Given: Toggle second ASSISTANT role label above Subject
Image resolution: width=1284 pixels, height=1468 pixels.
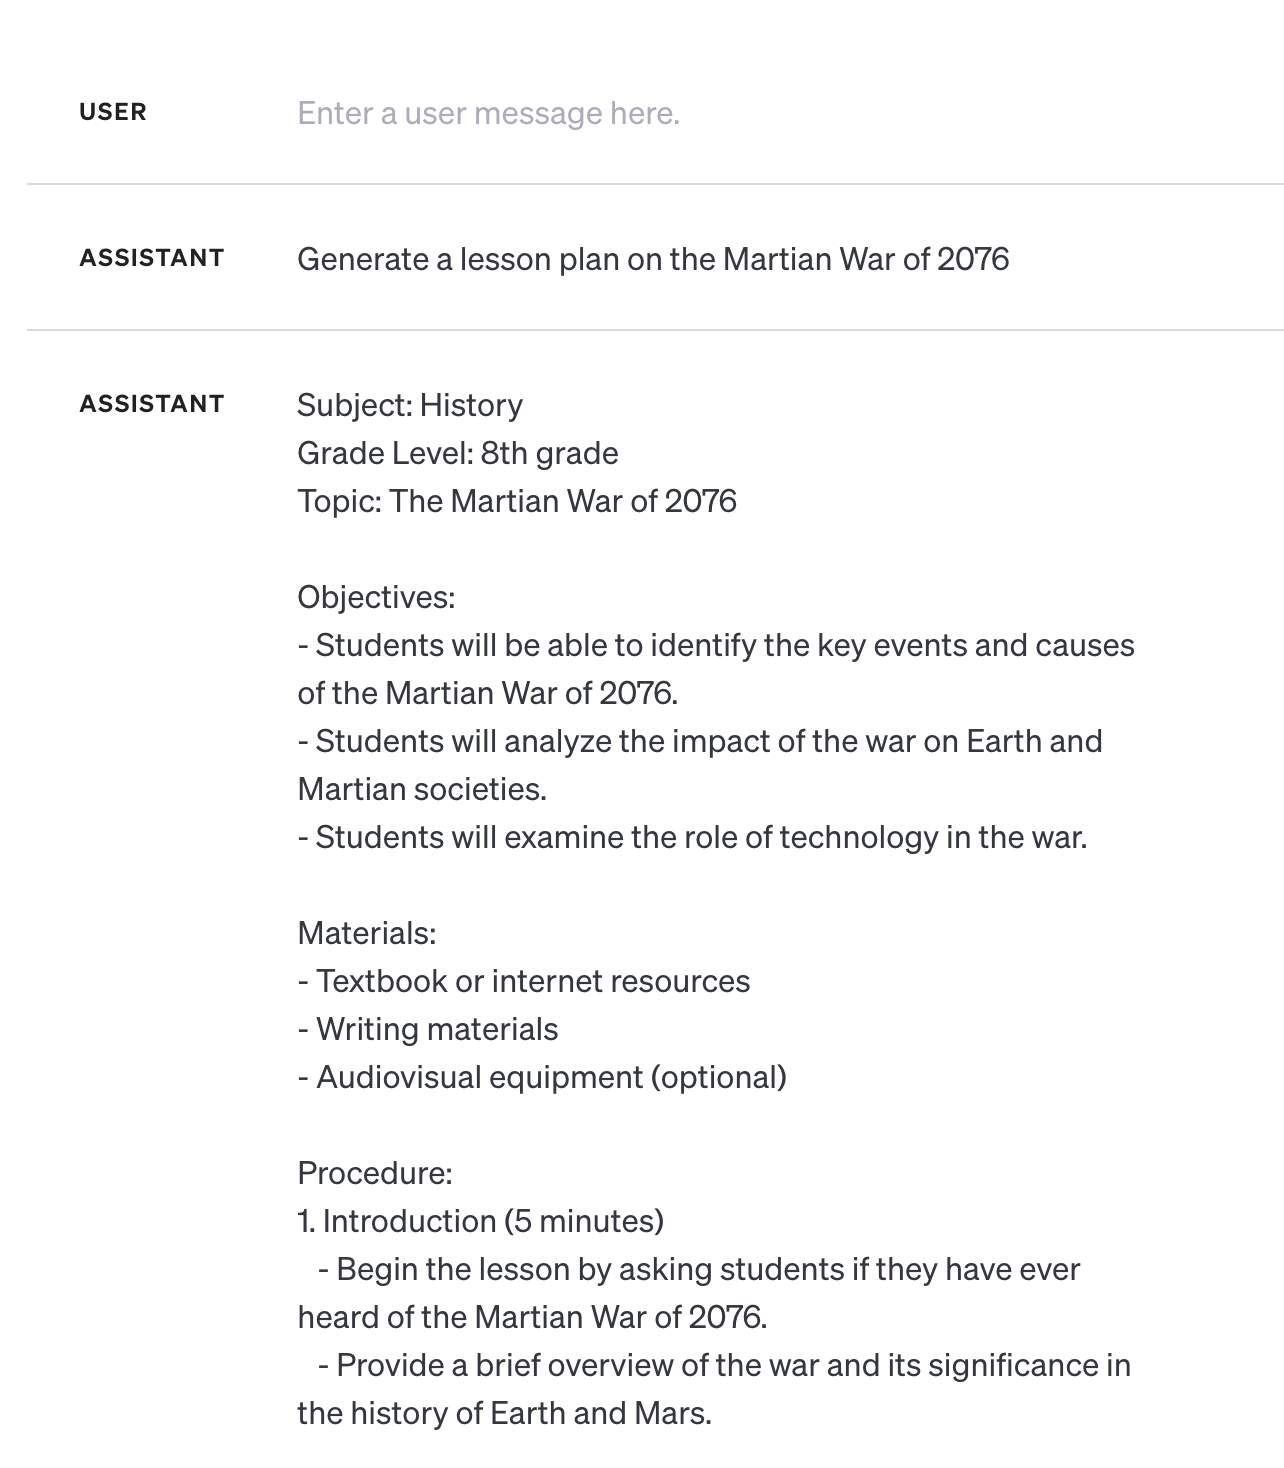Looking at the screenshot, I should [x=152, y=404].
